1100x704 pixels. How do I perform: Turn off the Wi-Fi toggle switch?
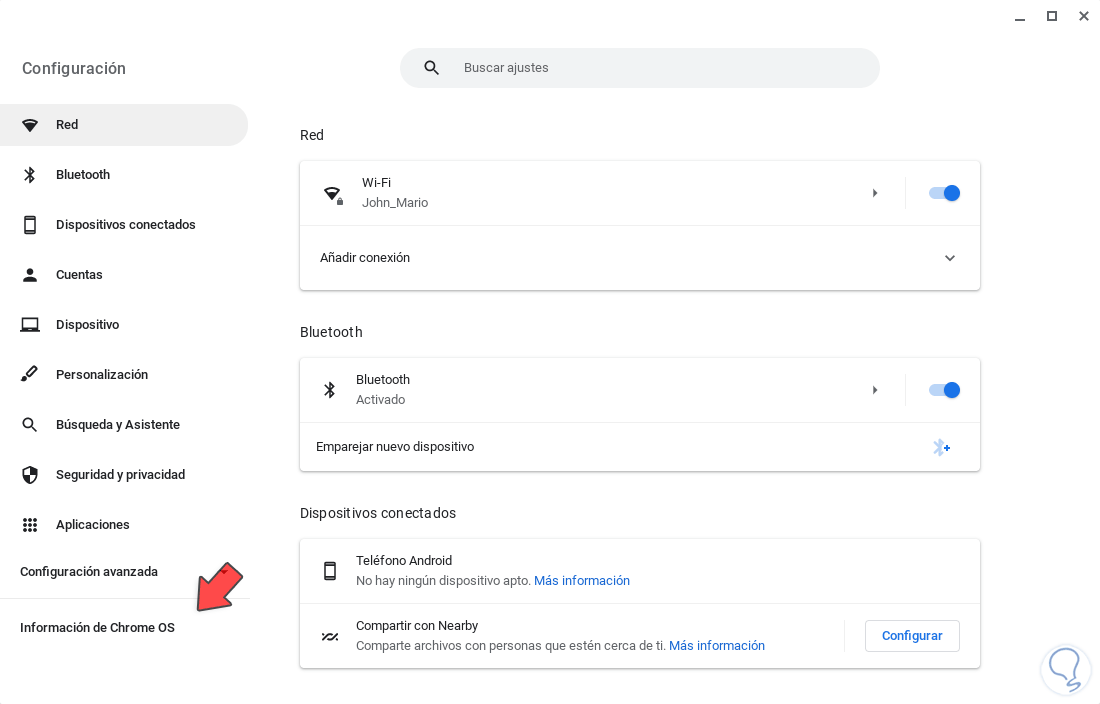944,193
